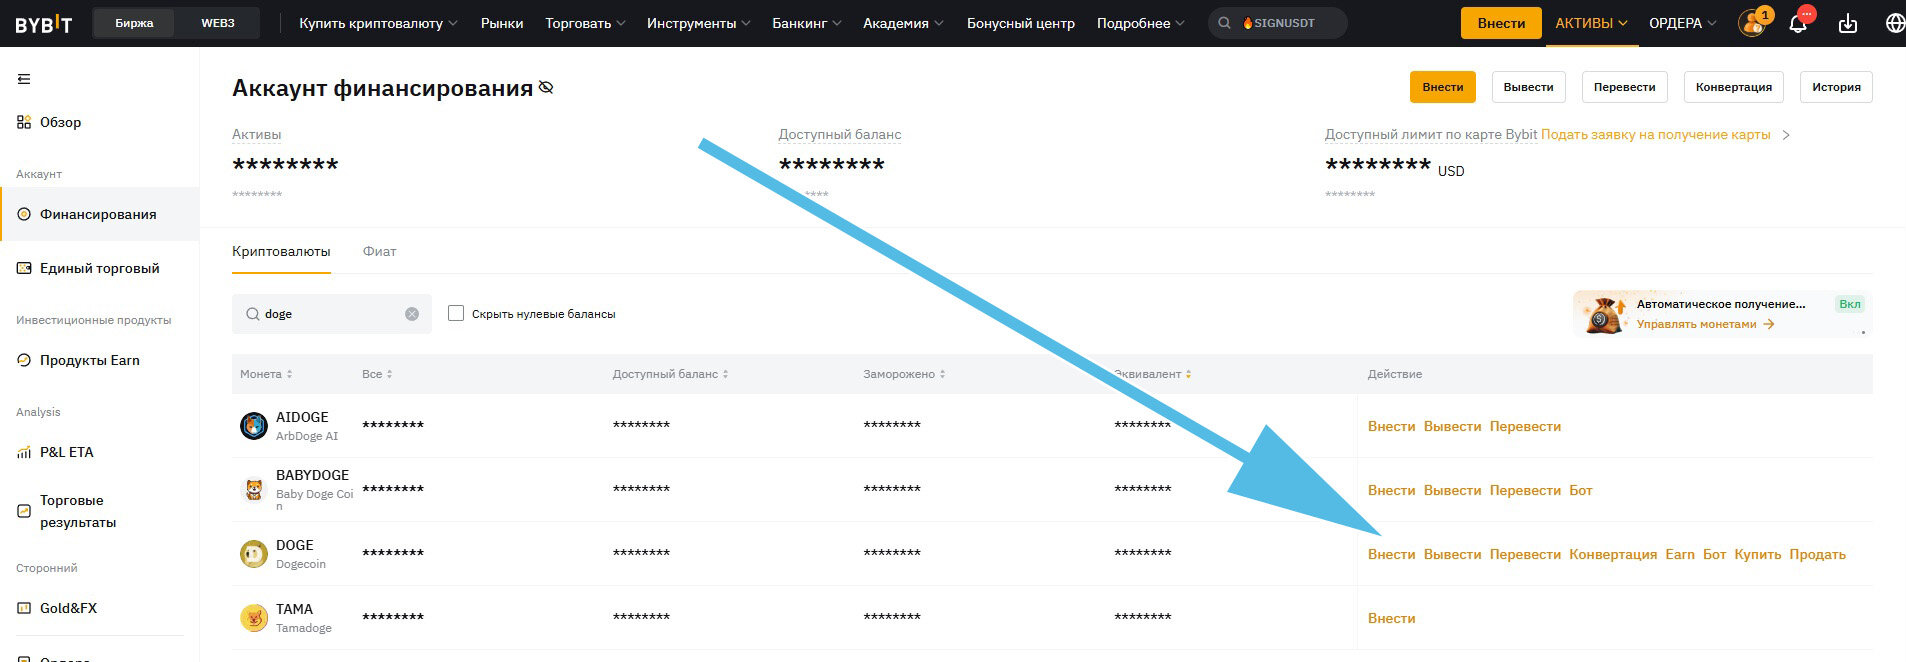Open История button

point(1837,87)
